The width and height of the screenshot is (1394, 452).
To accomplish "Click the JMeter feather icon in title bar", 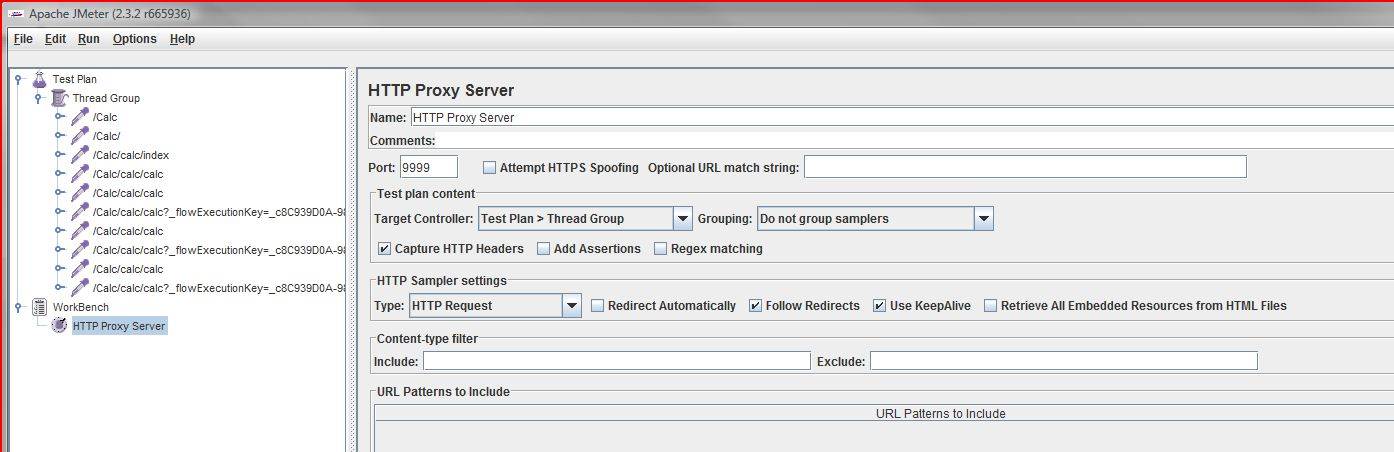I will click(14, 14).
